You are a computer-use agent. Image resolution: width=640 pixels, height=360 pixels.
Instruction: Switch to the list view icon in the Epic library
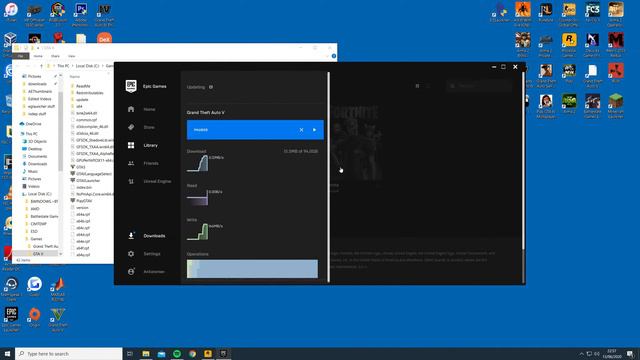[428, 86]
